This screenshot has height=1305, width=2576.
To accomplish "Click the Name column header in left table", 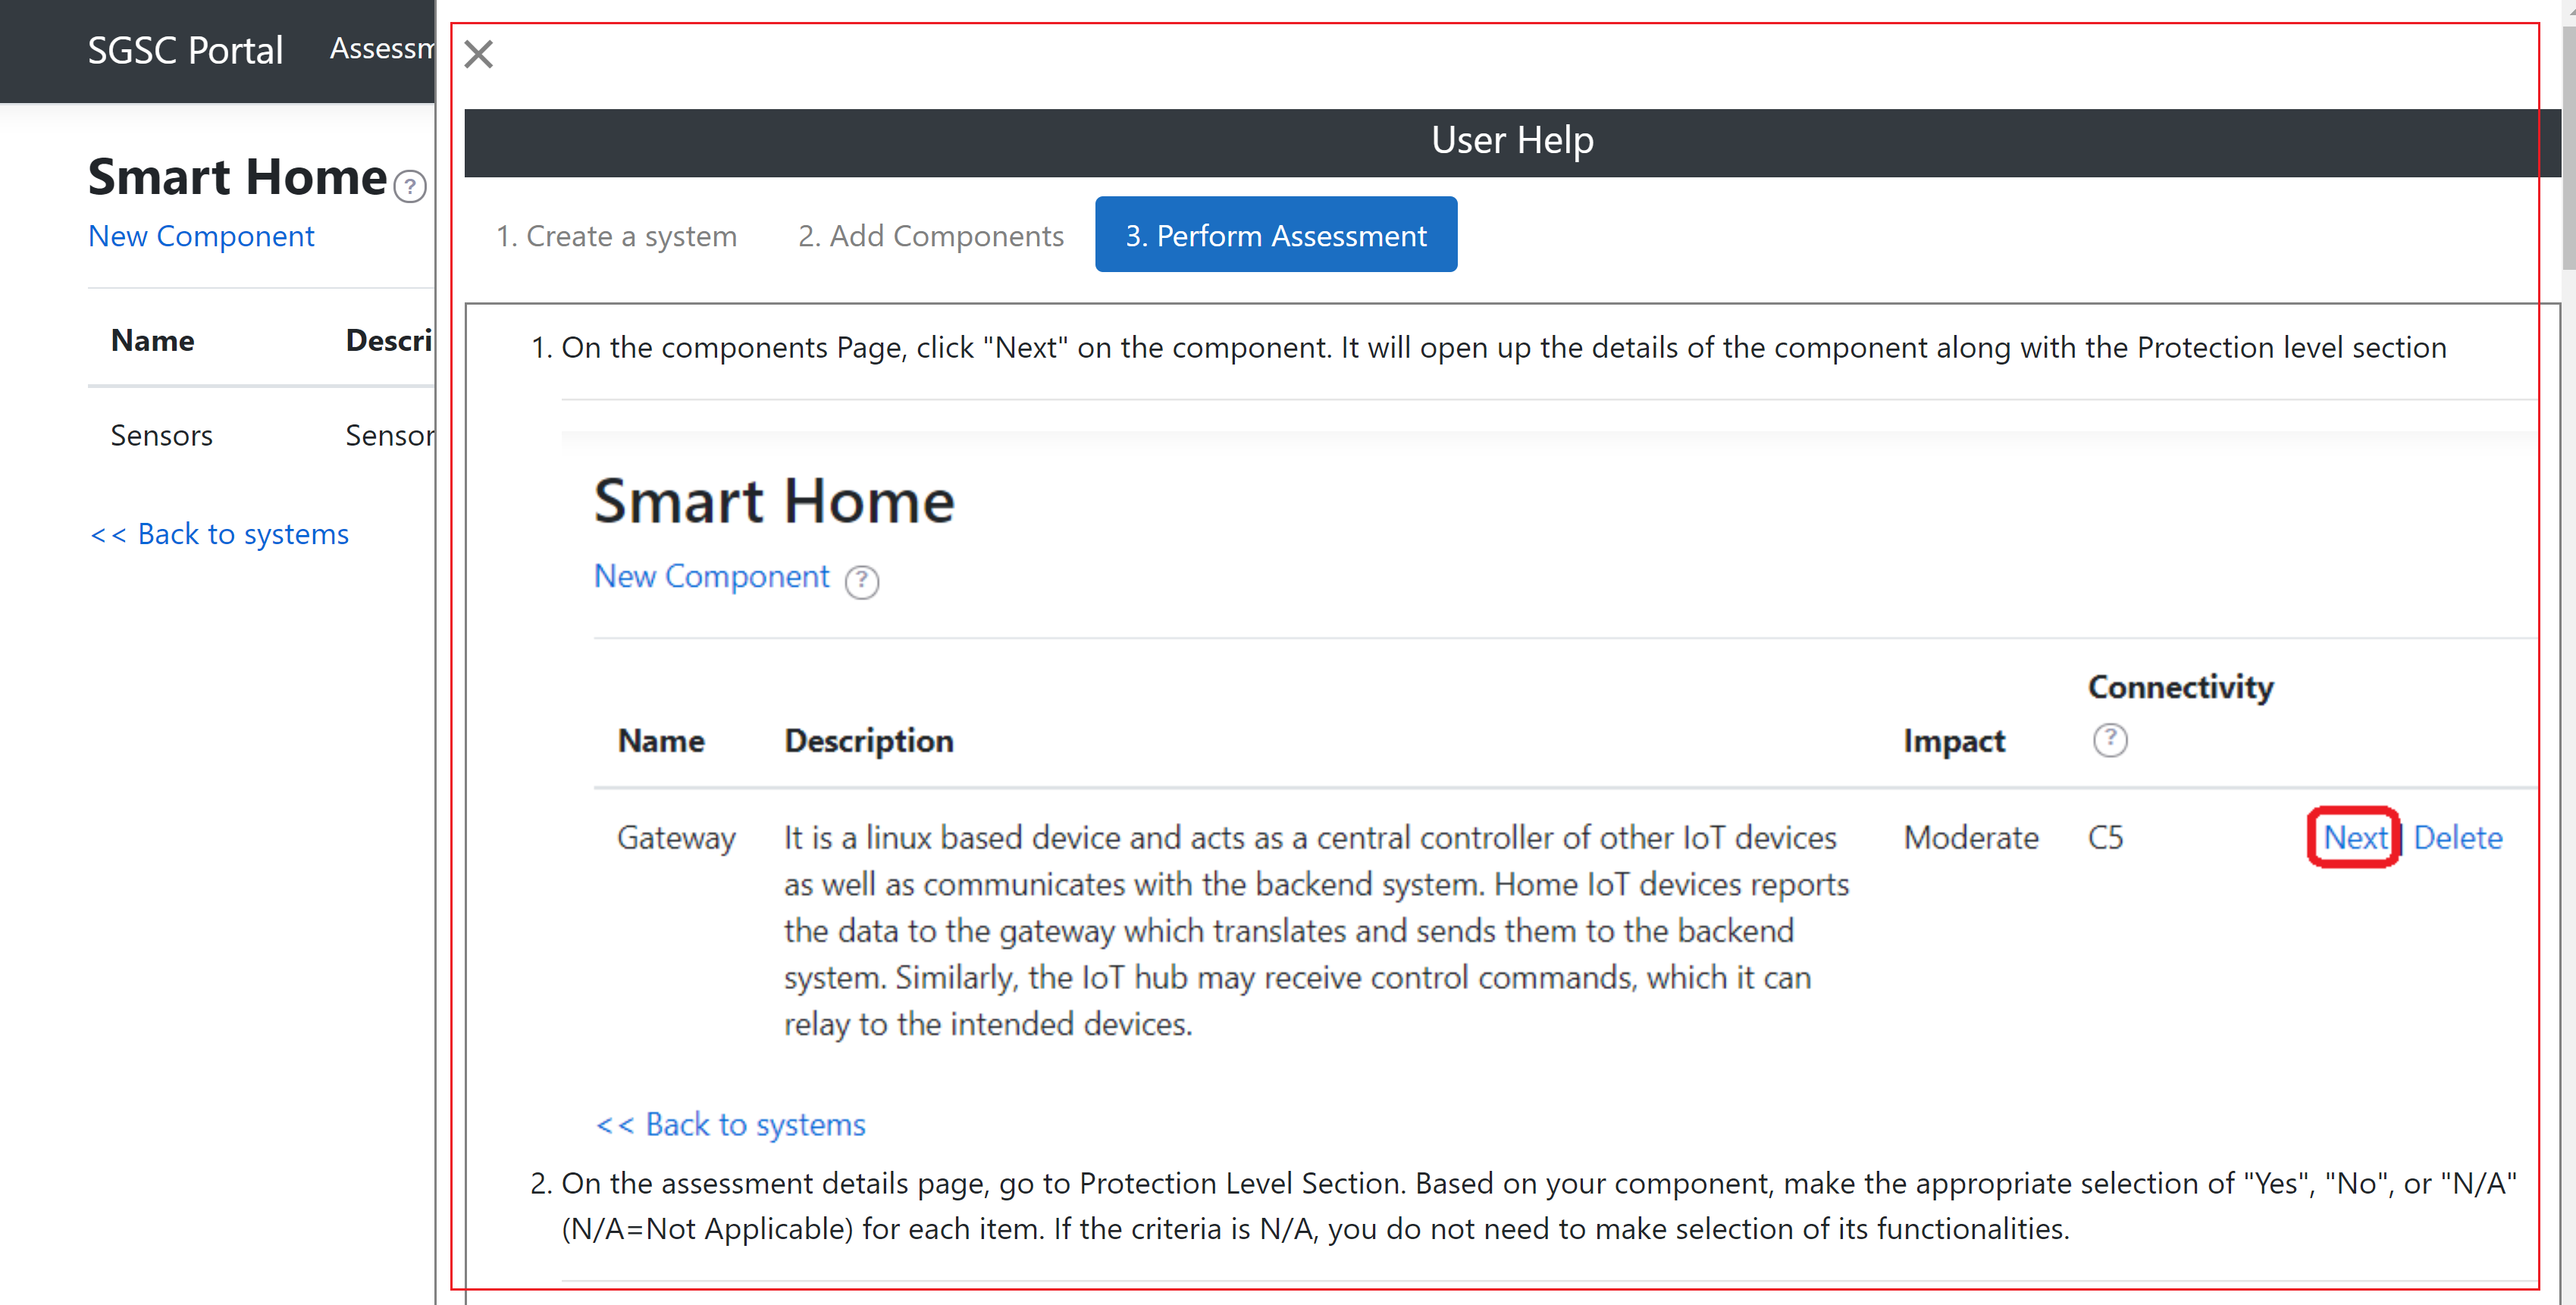I will (152, 340).
